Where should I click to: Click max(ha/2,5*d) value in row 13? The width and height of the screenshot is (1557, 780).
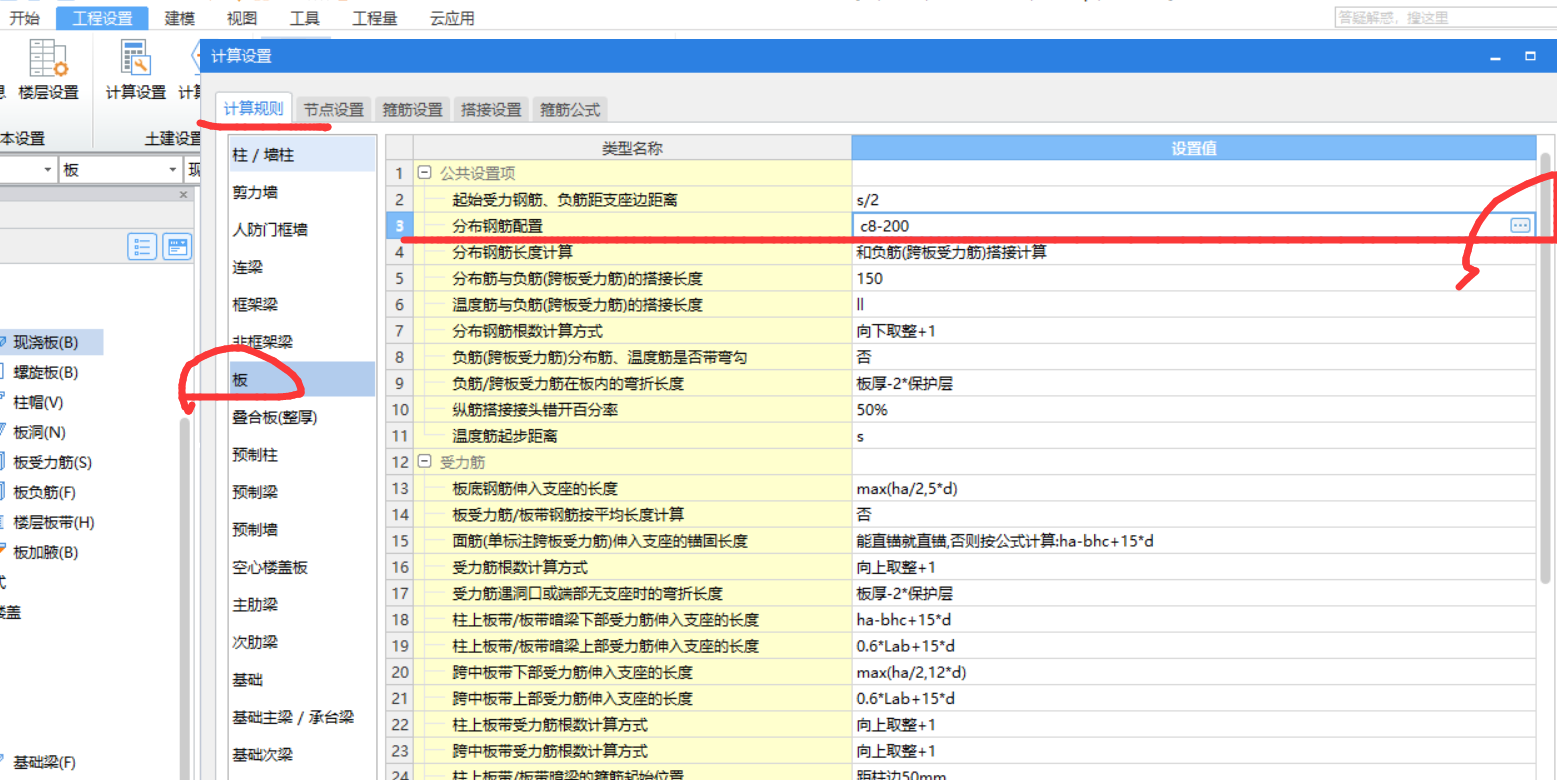click(x=907, y=488)
